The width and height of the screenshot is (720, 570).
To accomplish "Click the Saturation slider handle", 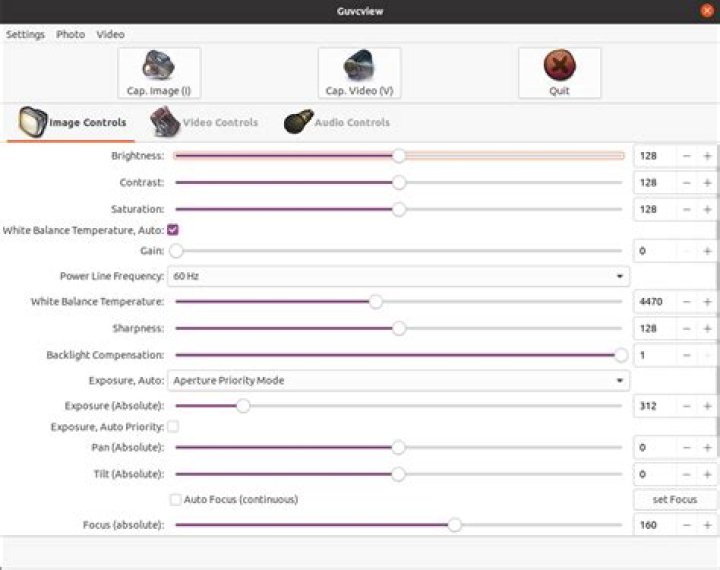I will (399, 209).
